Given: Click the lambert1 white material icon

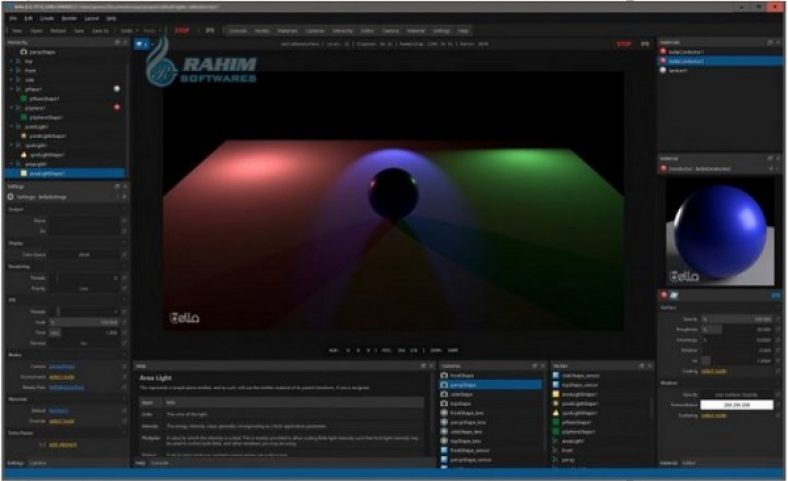Looking at the screenshot, I should (663, 70).
